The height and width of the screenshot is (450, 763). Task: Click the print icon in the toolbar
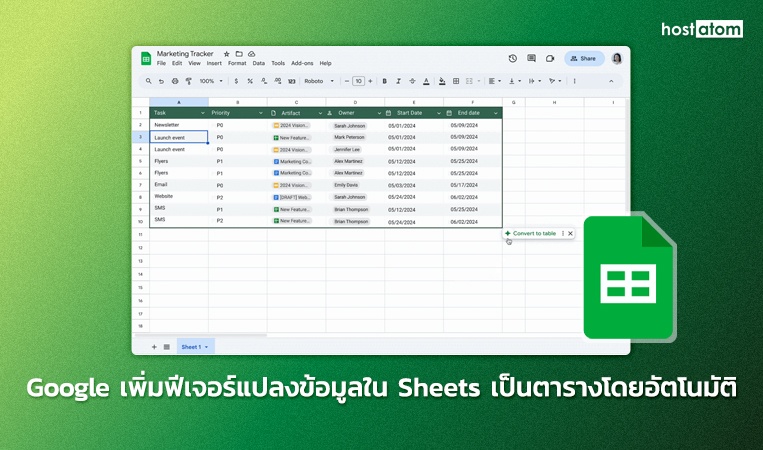(175, 81)
